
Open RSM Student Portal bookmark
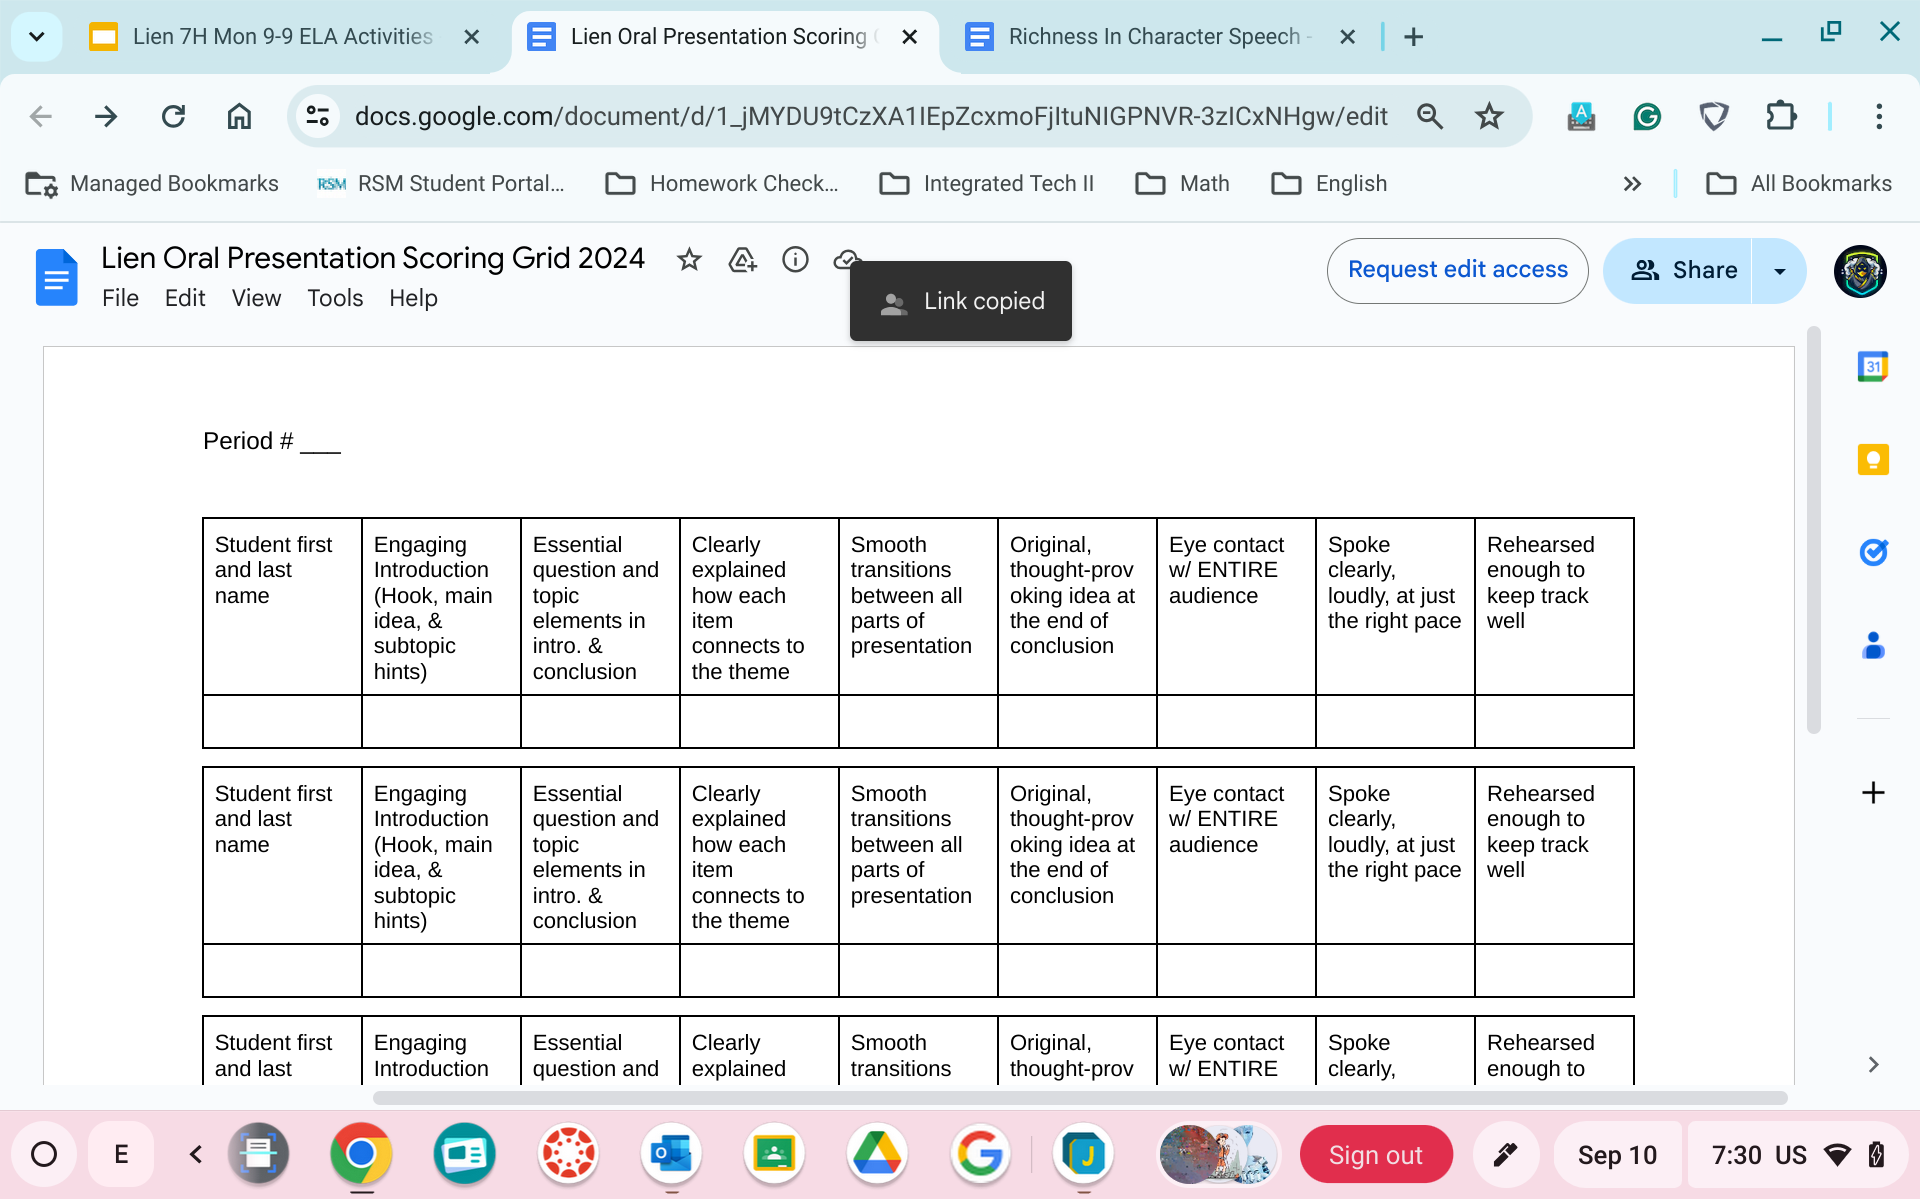point(441,184)
